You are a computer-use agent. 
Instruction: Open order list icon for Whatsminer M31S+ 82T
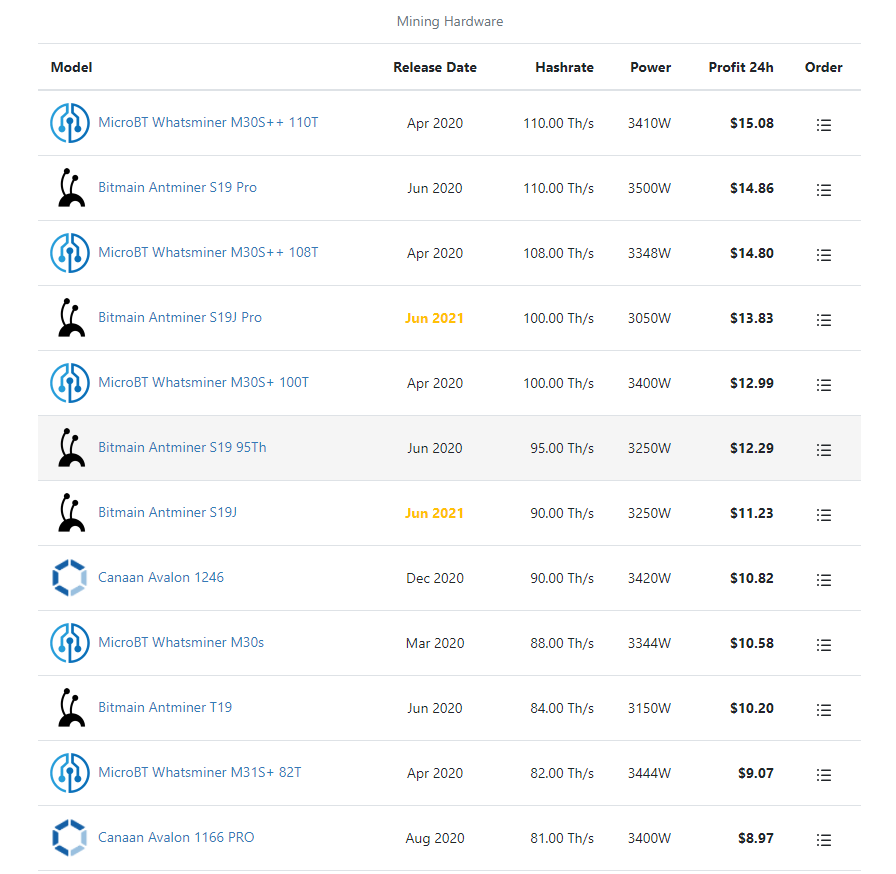coord(823,775)
